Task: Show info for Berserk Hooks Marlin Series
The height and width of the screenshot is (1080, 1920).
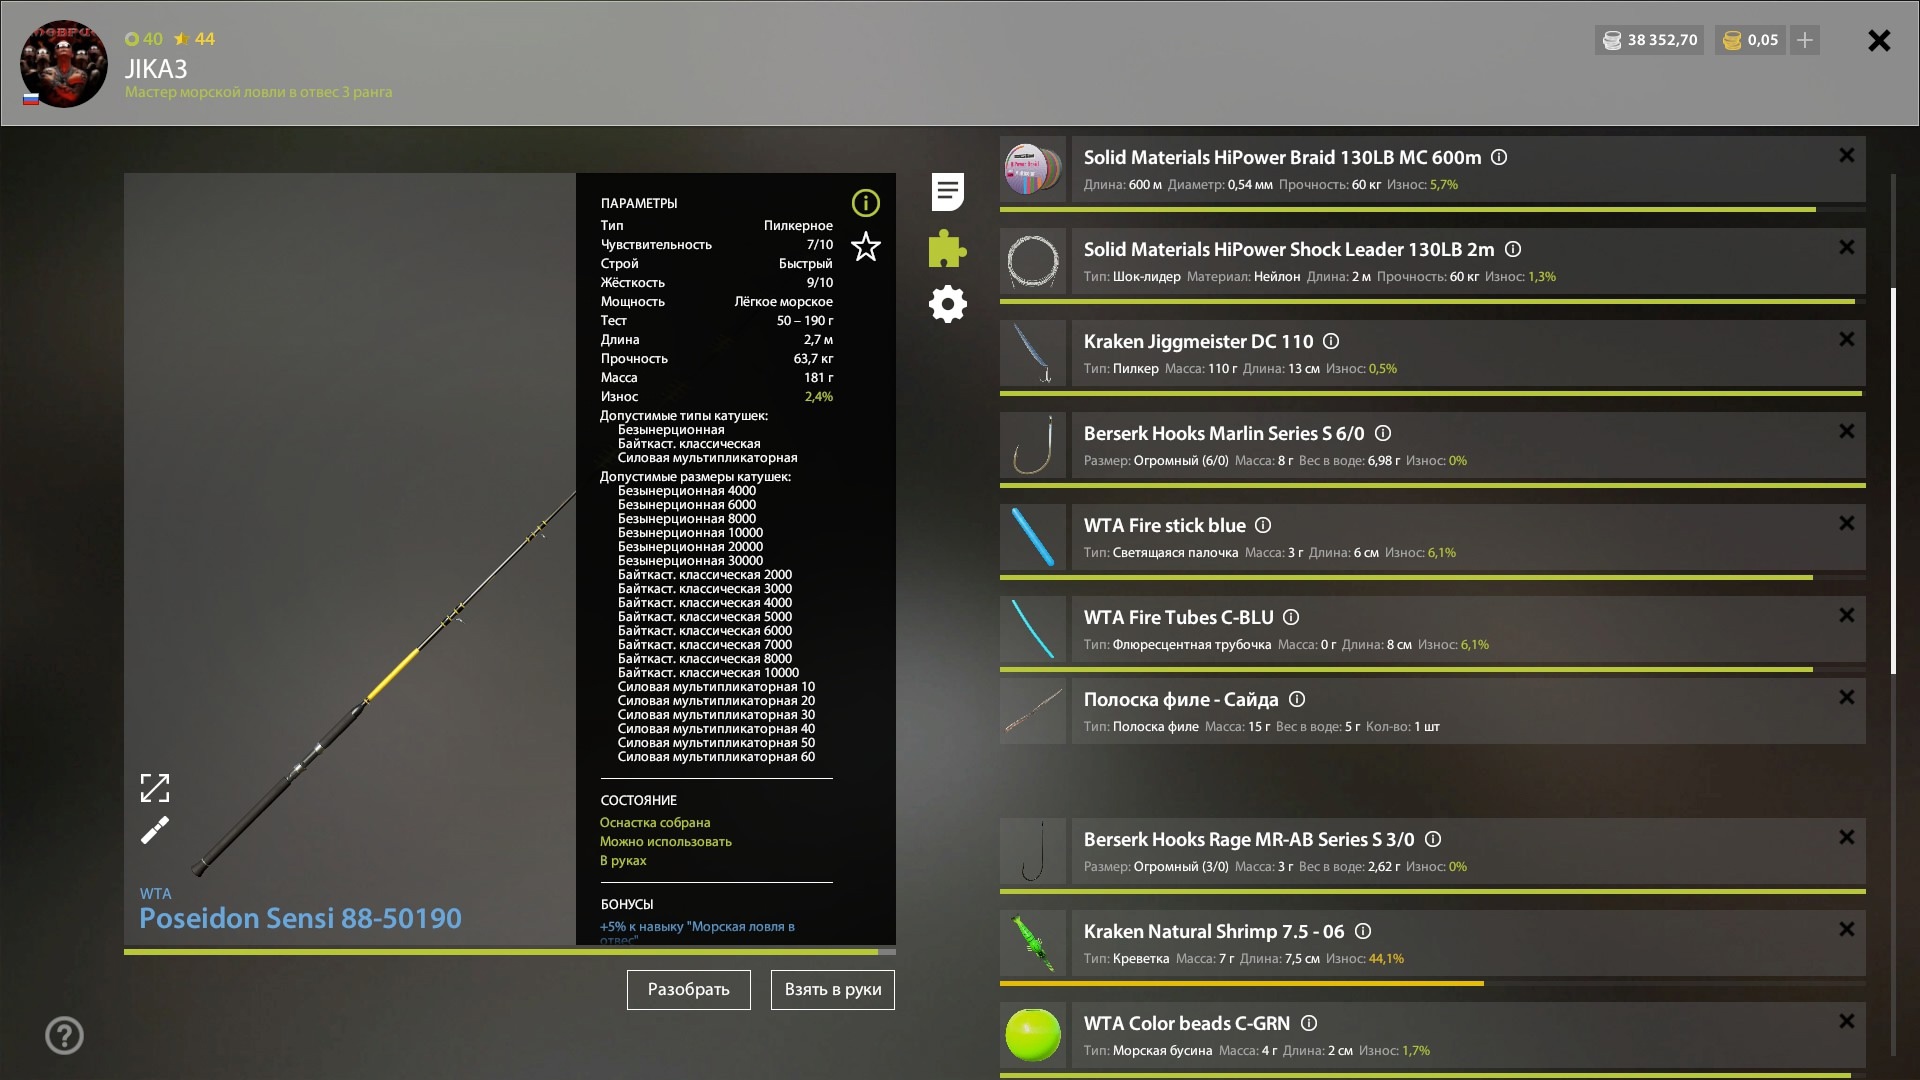Action: tap(1383, 433)
